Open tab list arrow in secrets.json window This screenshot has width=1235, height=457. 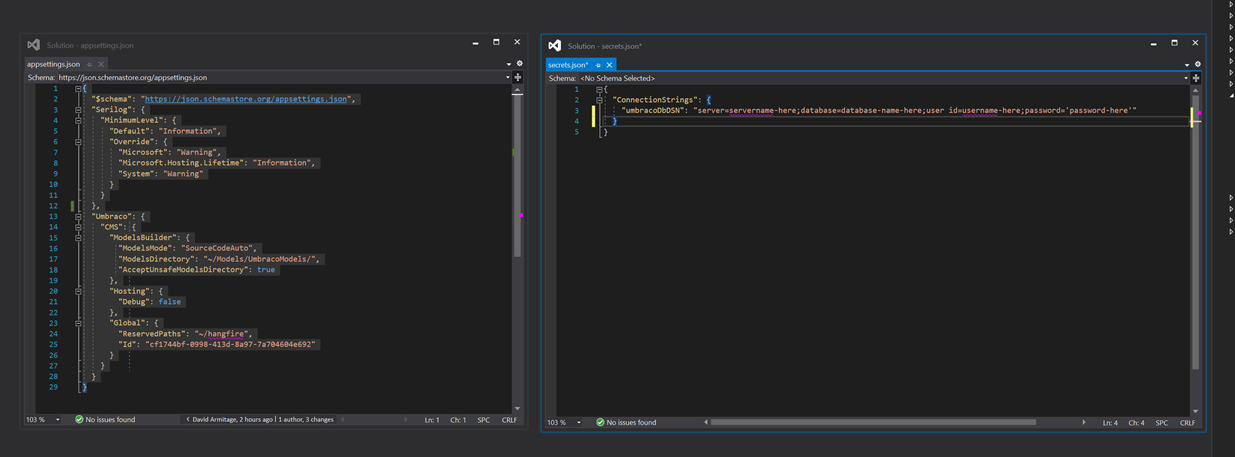(x=1187, y=65)
